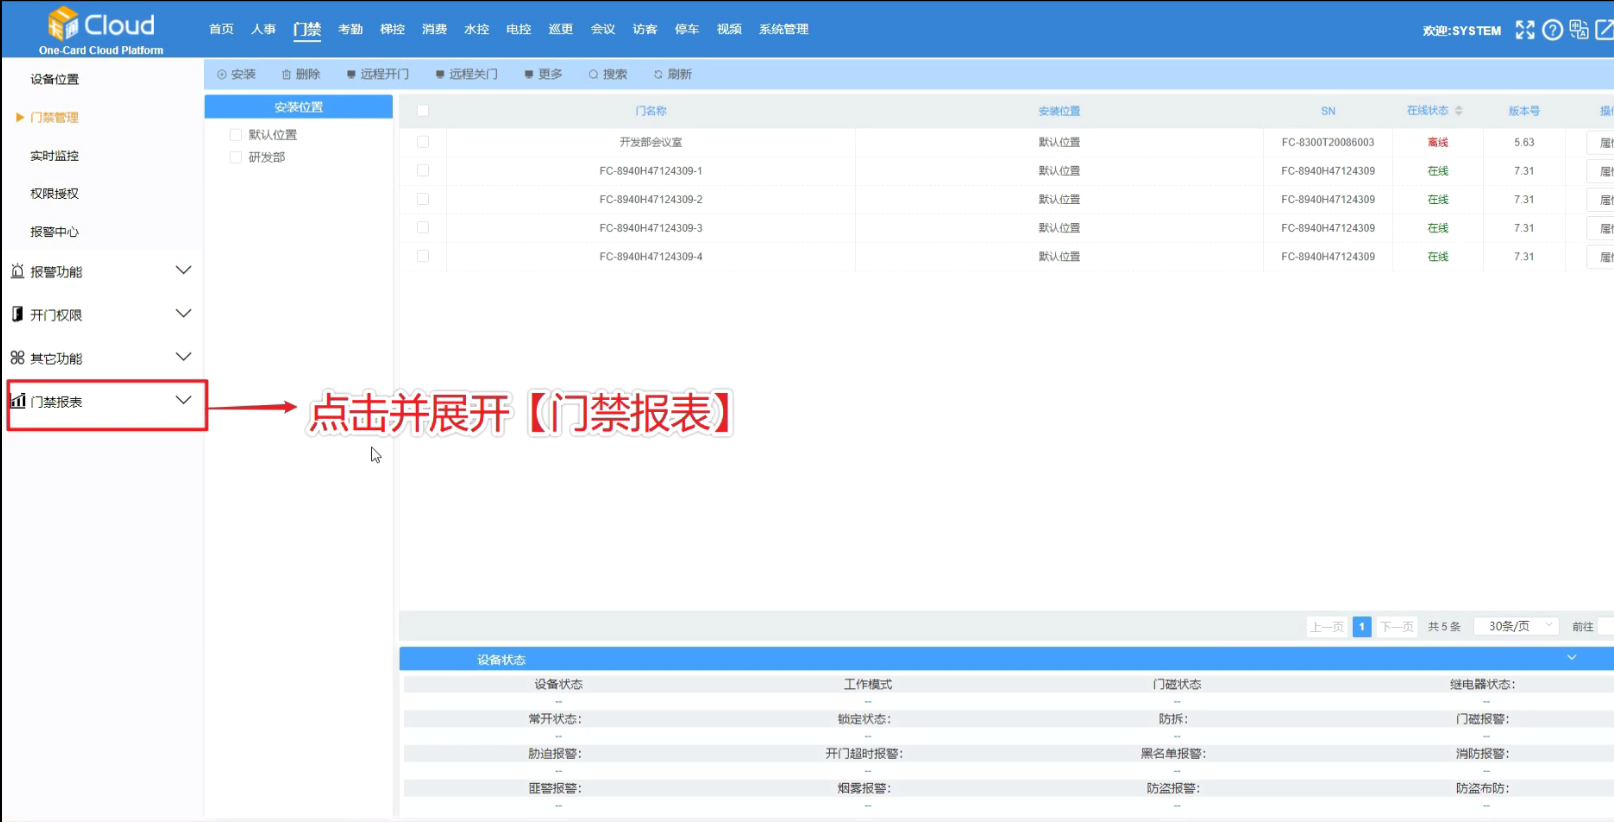Click the 刷新 refresh icon
This screenshot has height=822, width=1614.
coord(658,74)
